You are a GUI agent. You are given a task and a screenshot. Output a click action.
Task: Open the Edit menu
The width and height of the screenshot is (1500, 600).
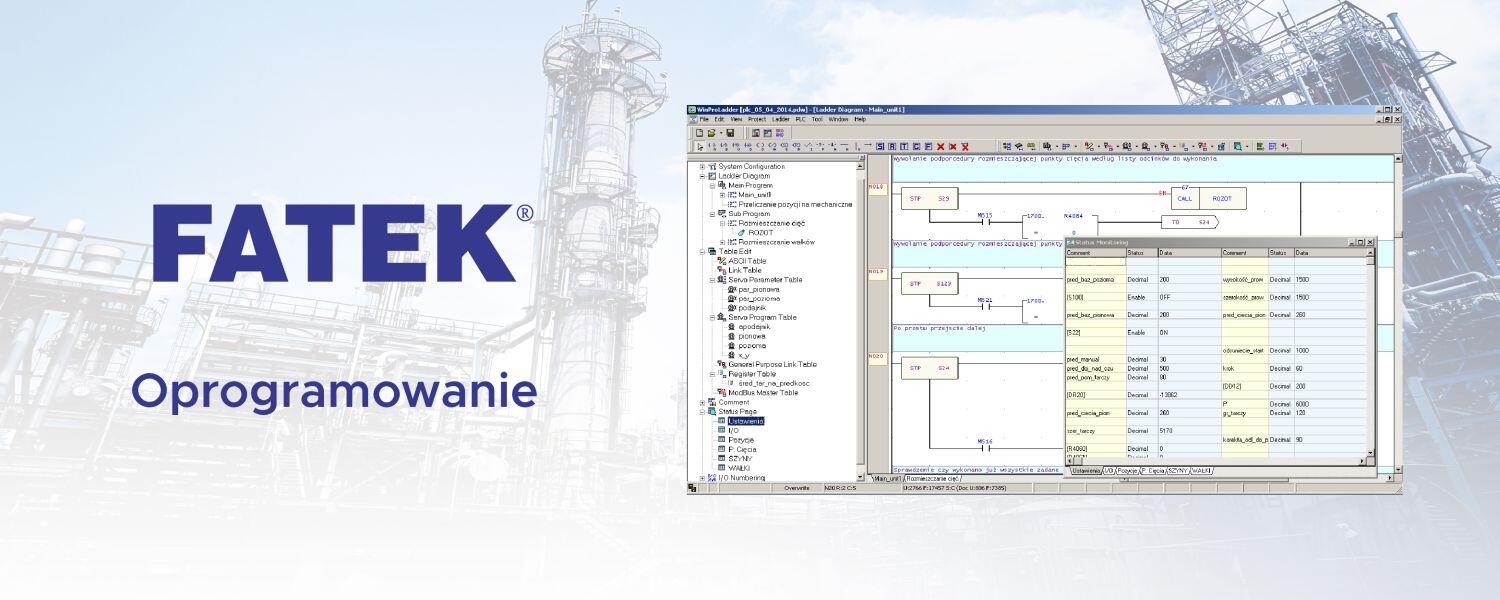pyautogui.click(x=719, y=119)
